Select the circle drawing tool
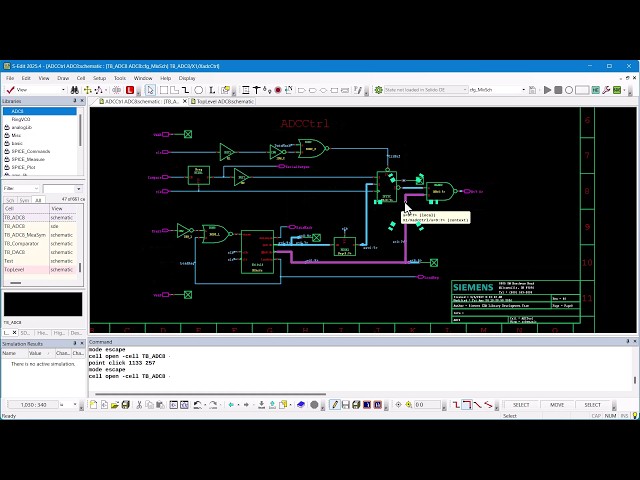 coord(198,90)
